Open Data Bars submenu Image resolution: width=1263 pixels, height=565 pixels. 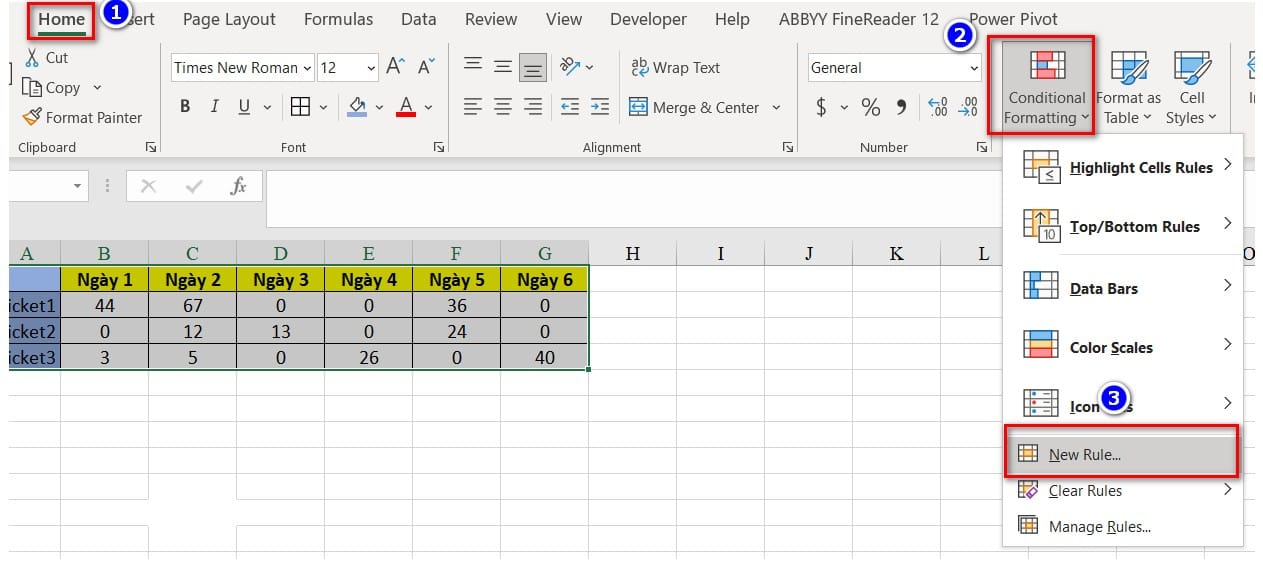[x=1122, y=288]
